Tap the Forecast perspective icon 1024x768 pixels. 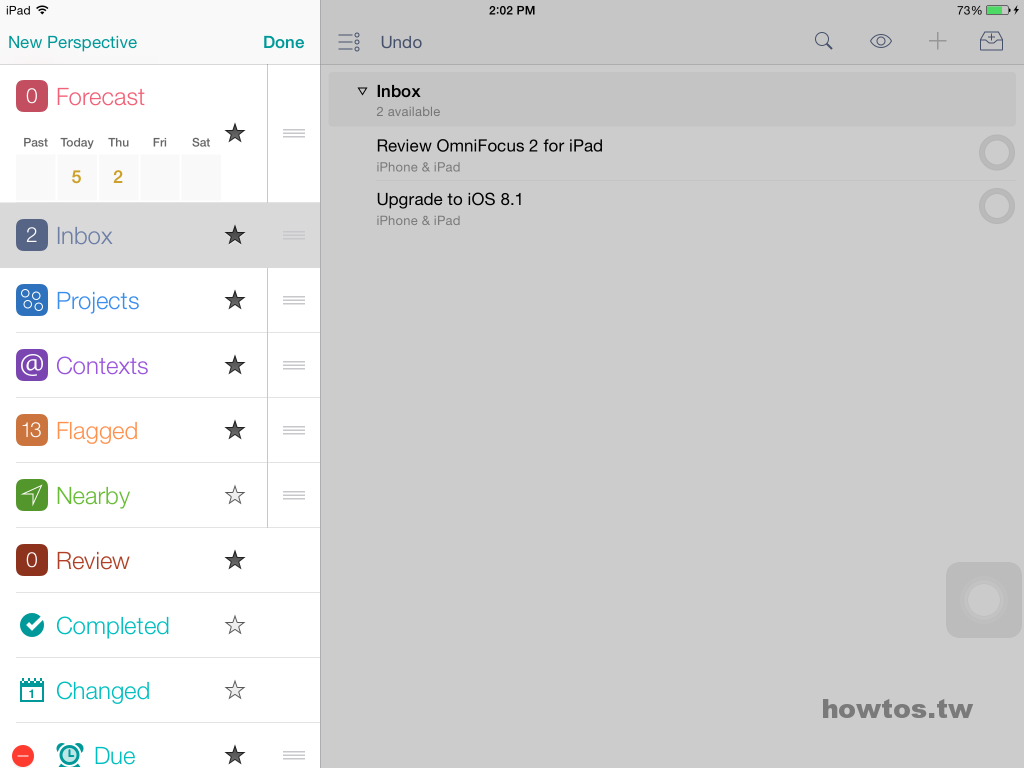[x=31, y=96]
